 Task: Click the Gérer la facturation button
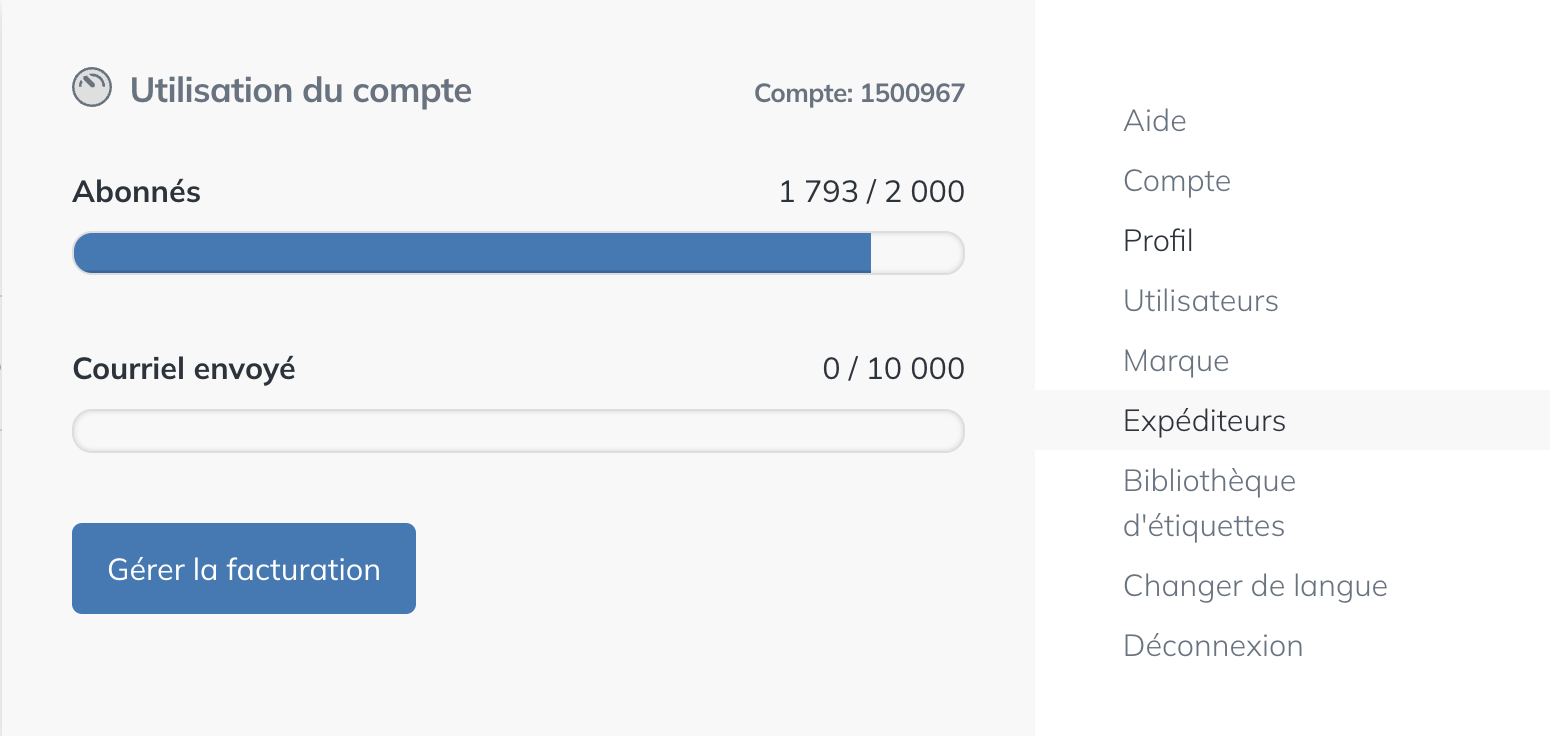point(244,568)
